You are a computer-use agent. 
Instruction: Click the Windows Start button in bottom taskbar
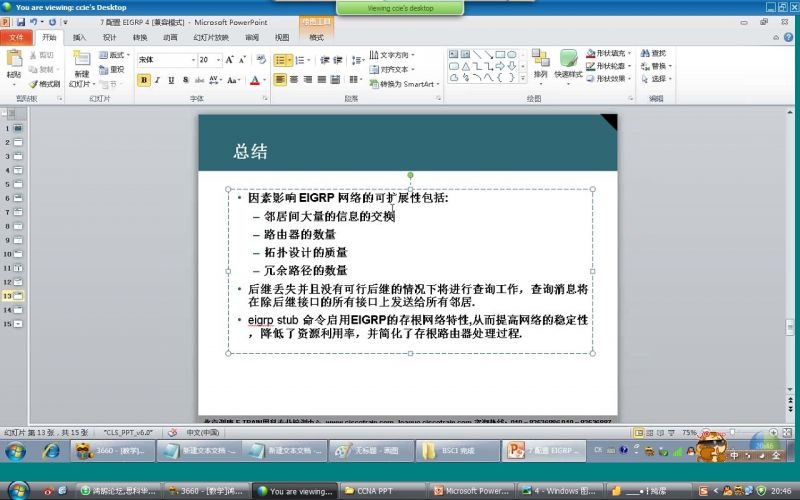(x=18, y=490)
